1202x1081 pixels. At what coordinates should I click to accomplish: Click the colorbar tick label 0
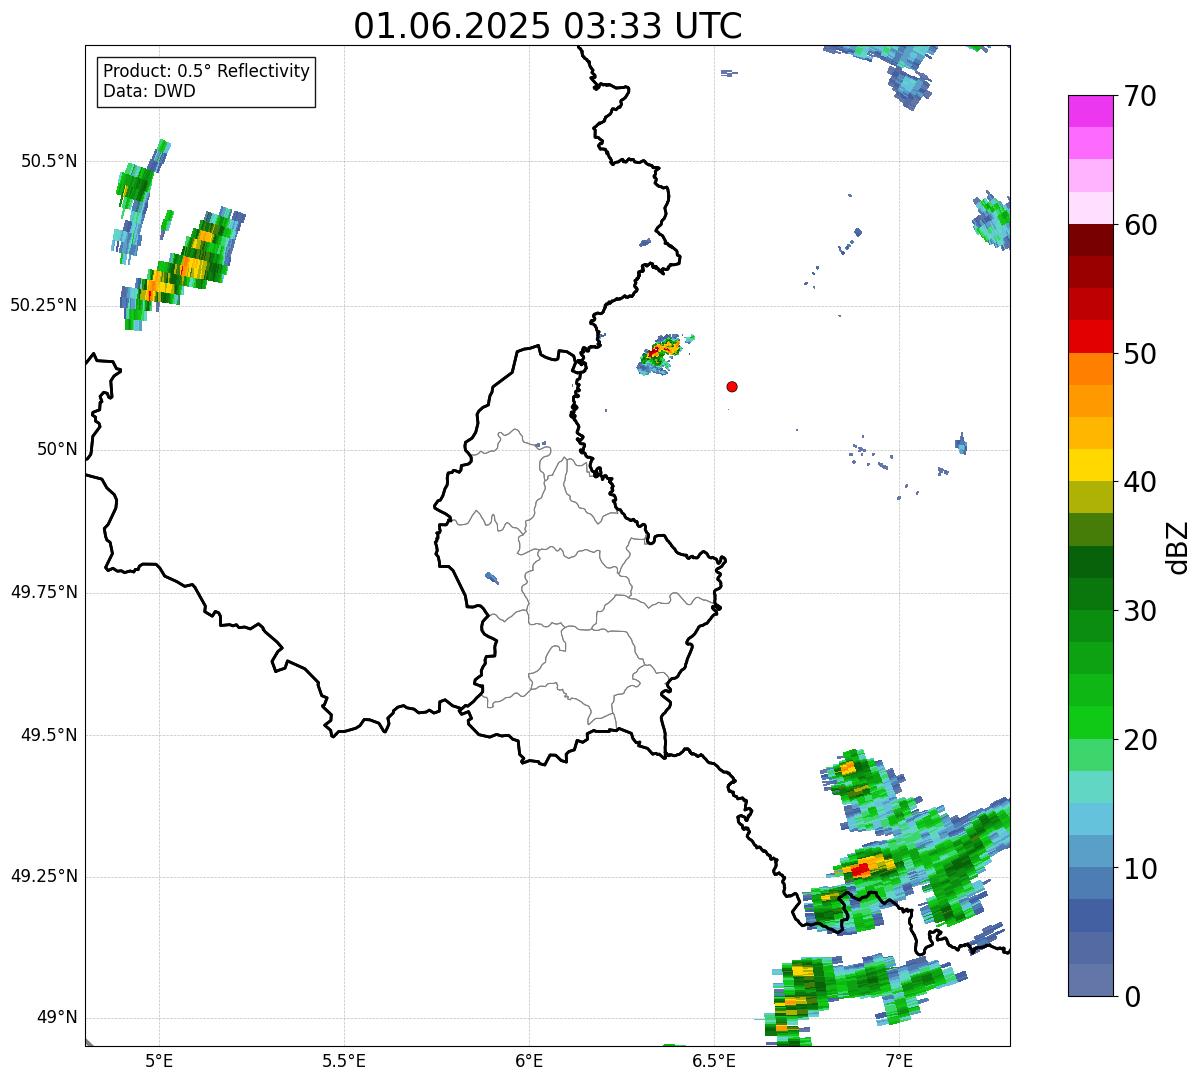1132,997
